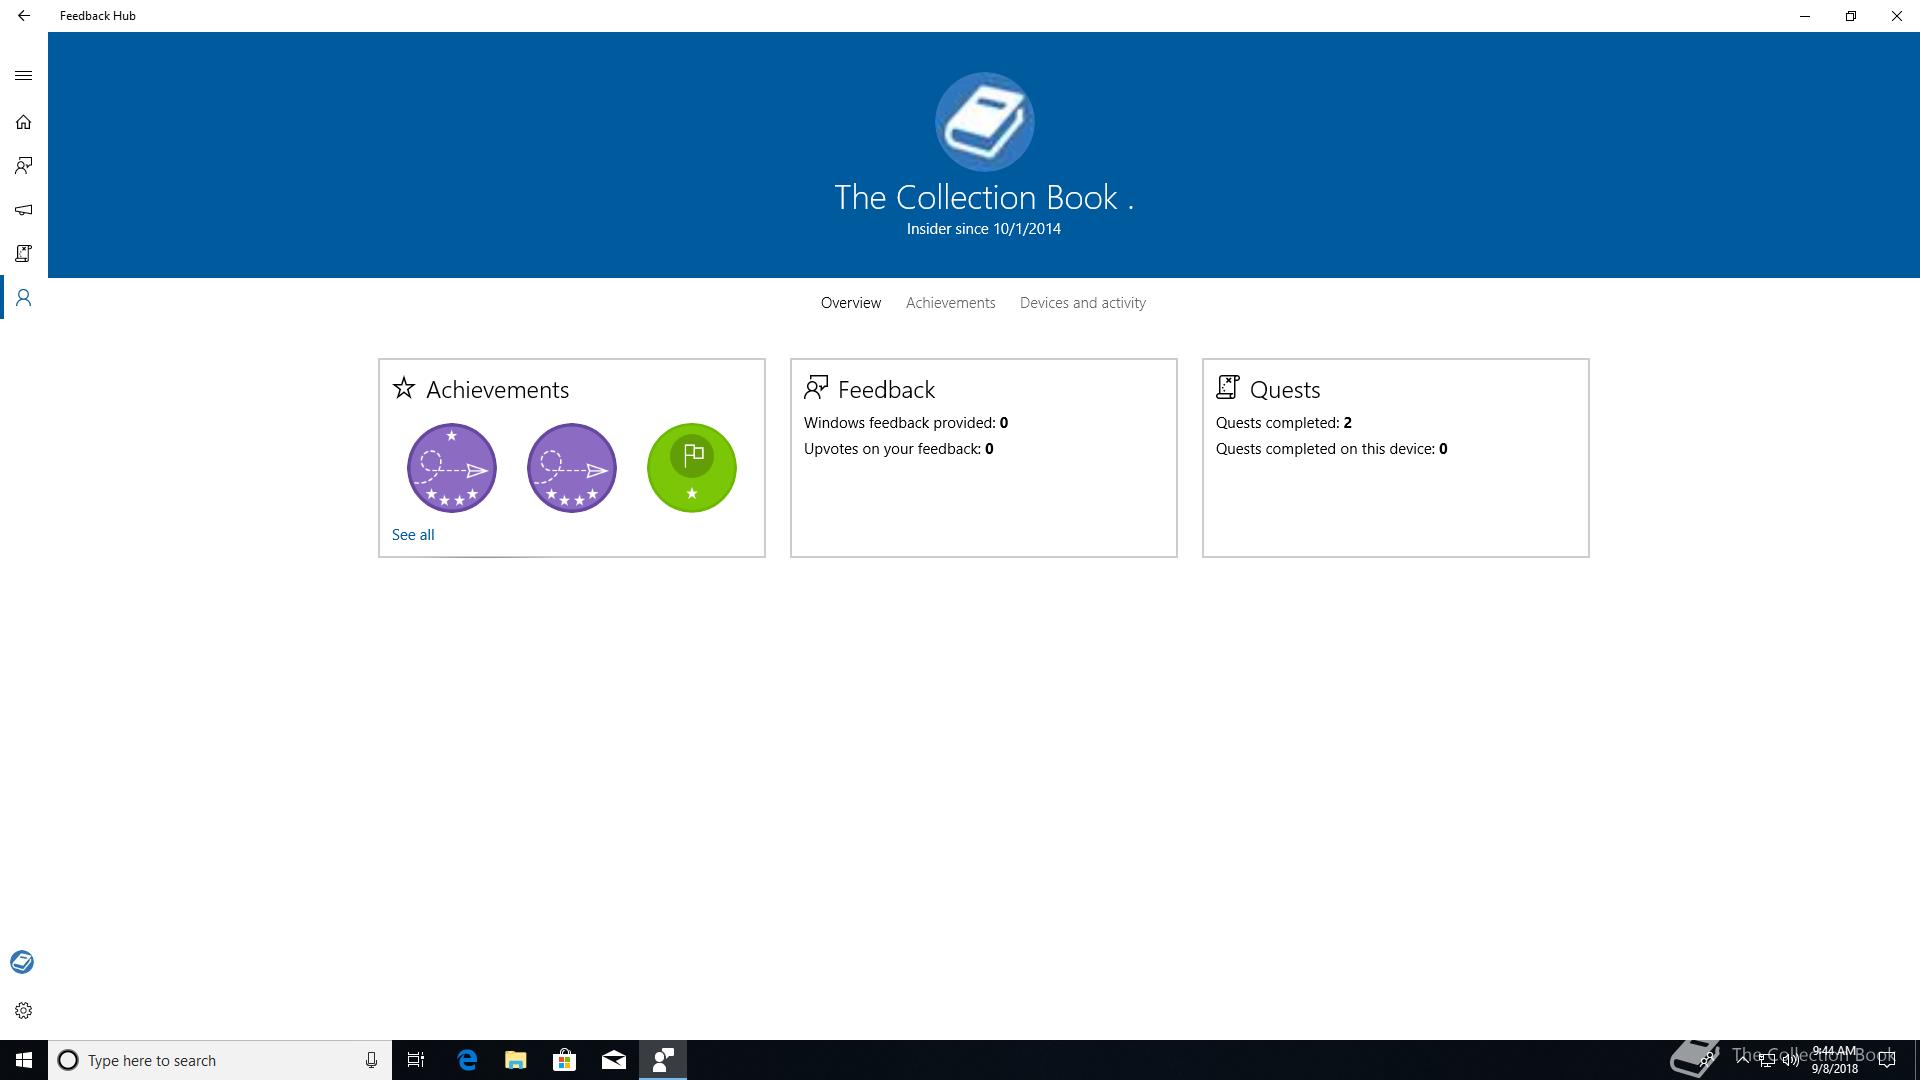
Task: Click the Feedback card heading icon
Action: point(816,387)
